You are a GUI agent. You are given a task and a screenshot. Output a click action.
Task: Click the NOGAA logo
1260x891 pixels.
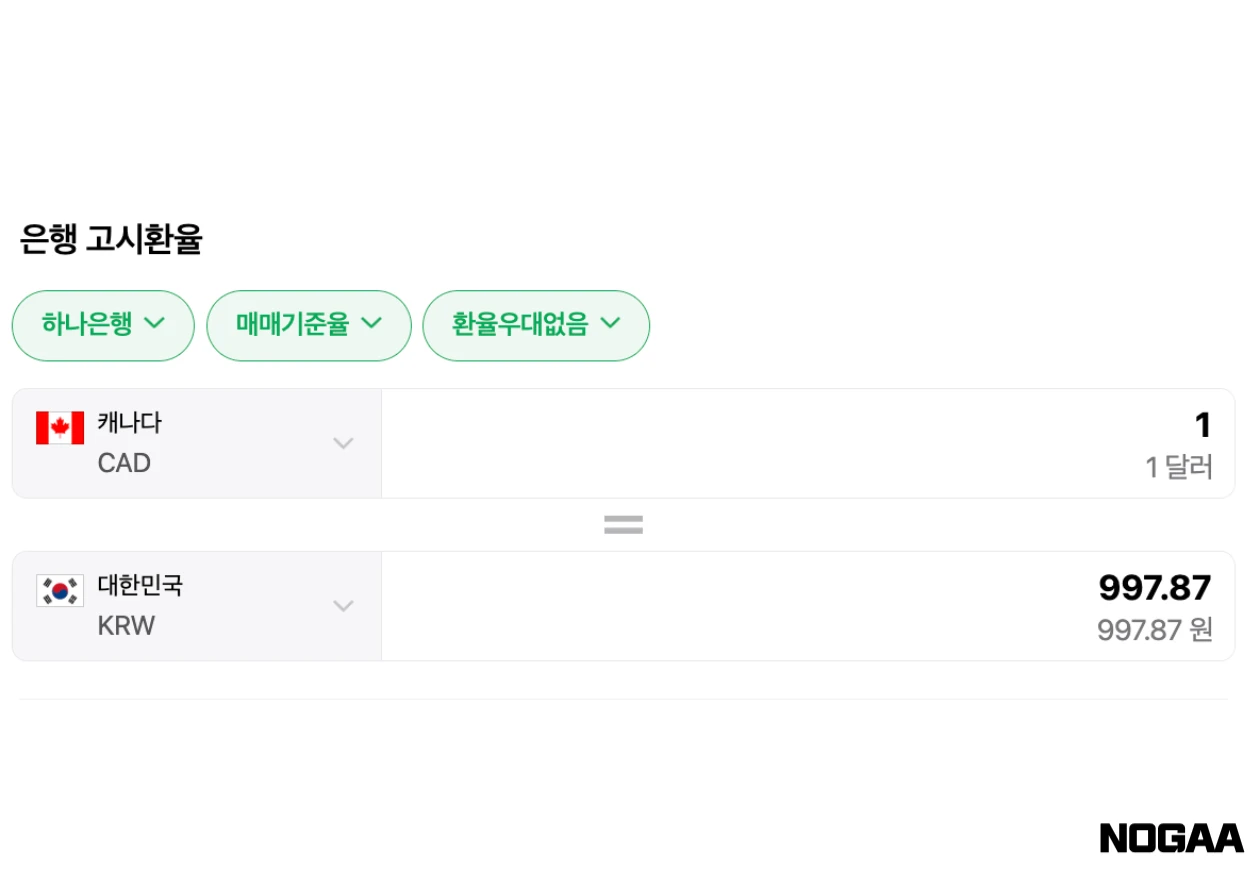tap(1170, 837)
